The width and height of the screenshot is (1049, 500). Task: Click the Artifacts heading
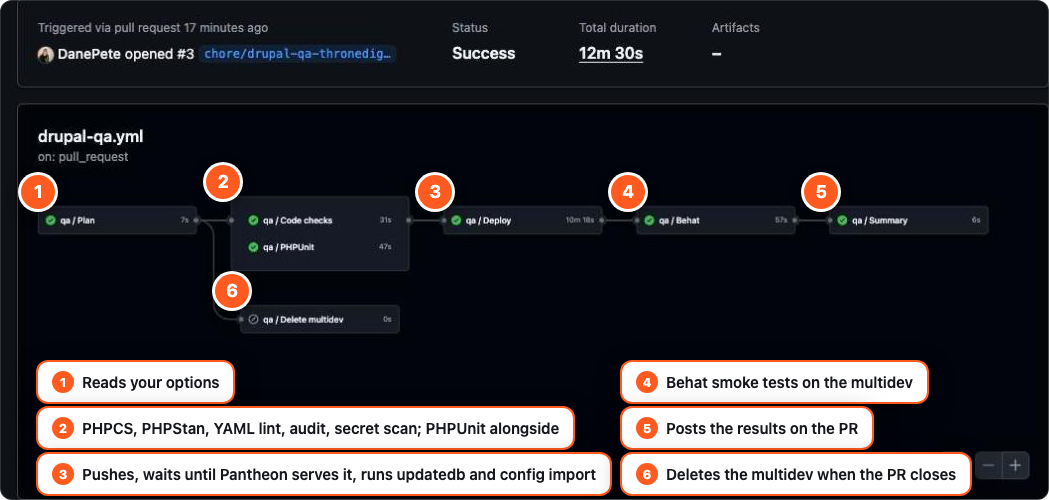pyautogui.click(x=736, y=28)
